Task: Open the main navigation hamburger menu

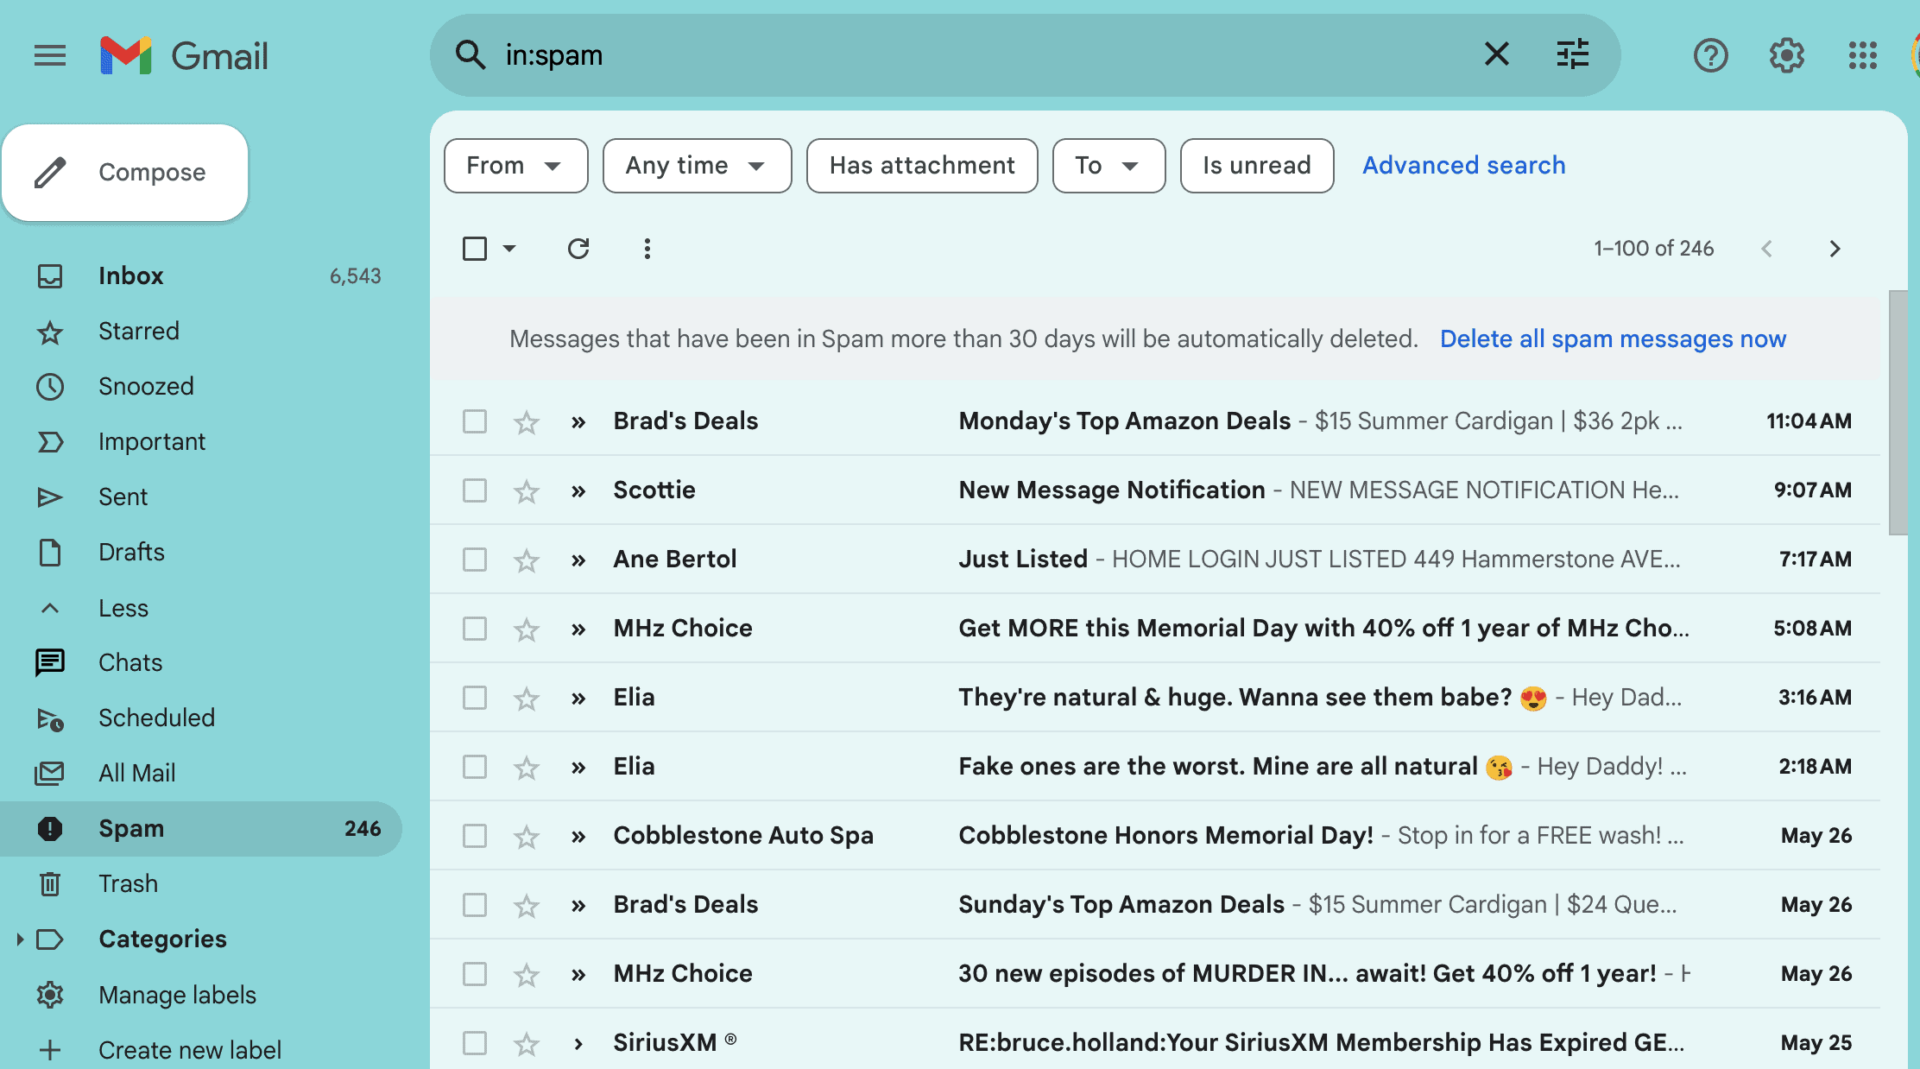Action: (x=49, y=56)
